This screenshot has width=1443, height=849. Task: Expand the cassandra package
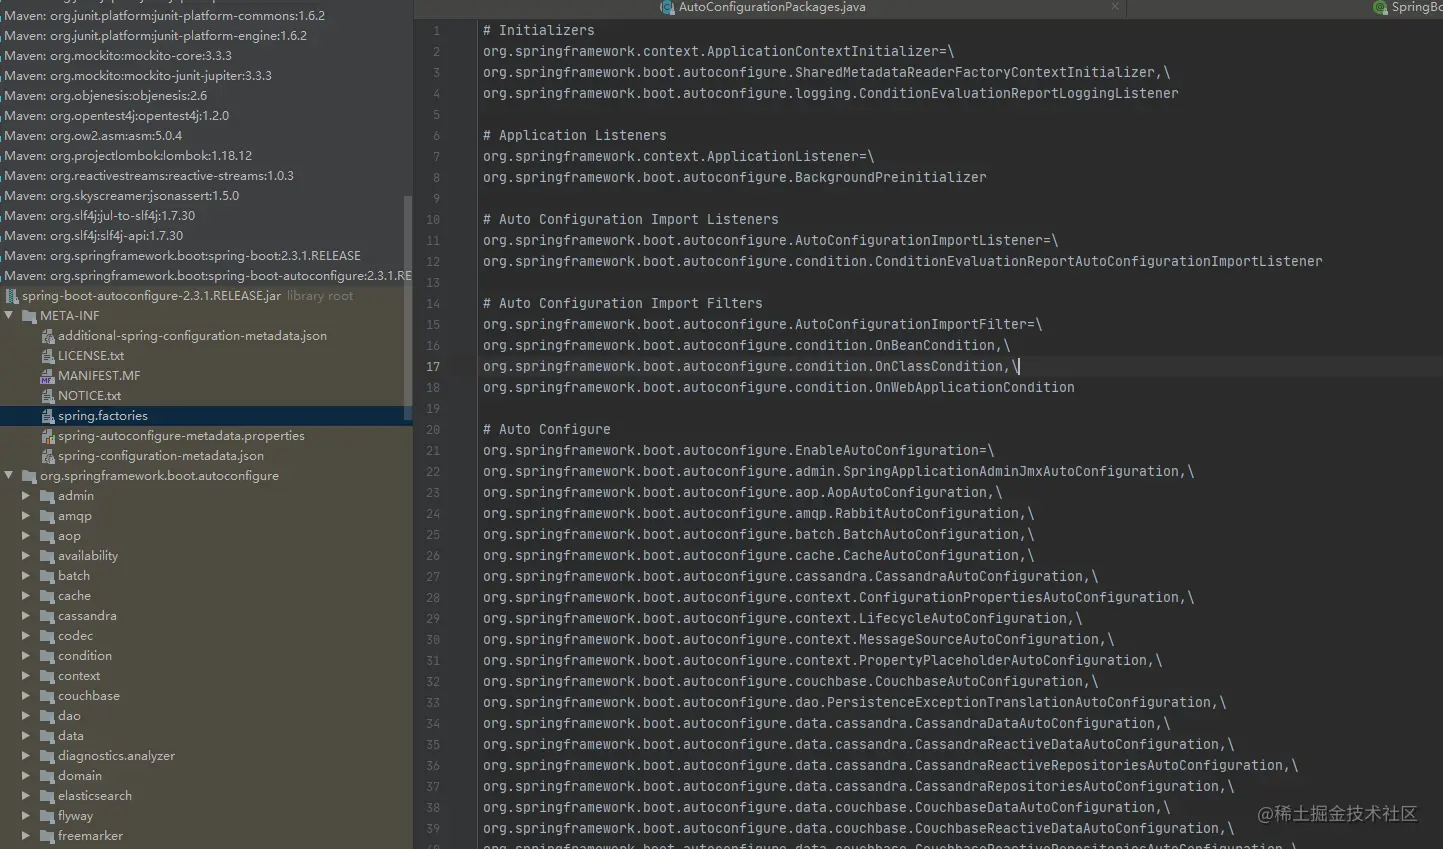coord(26,616)
